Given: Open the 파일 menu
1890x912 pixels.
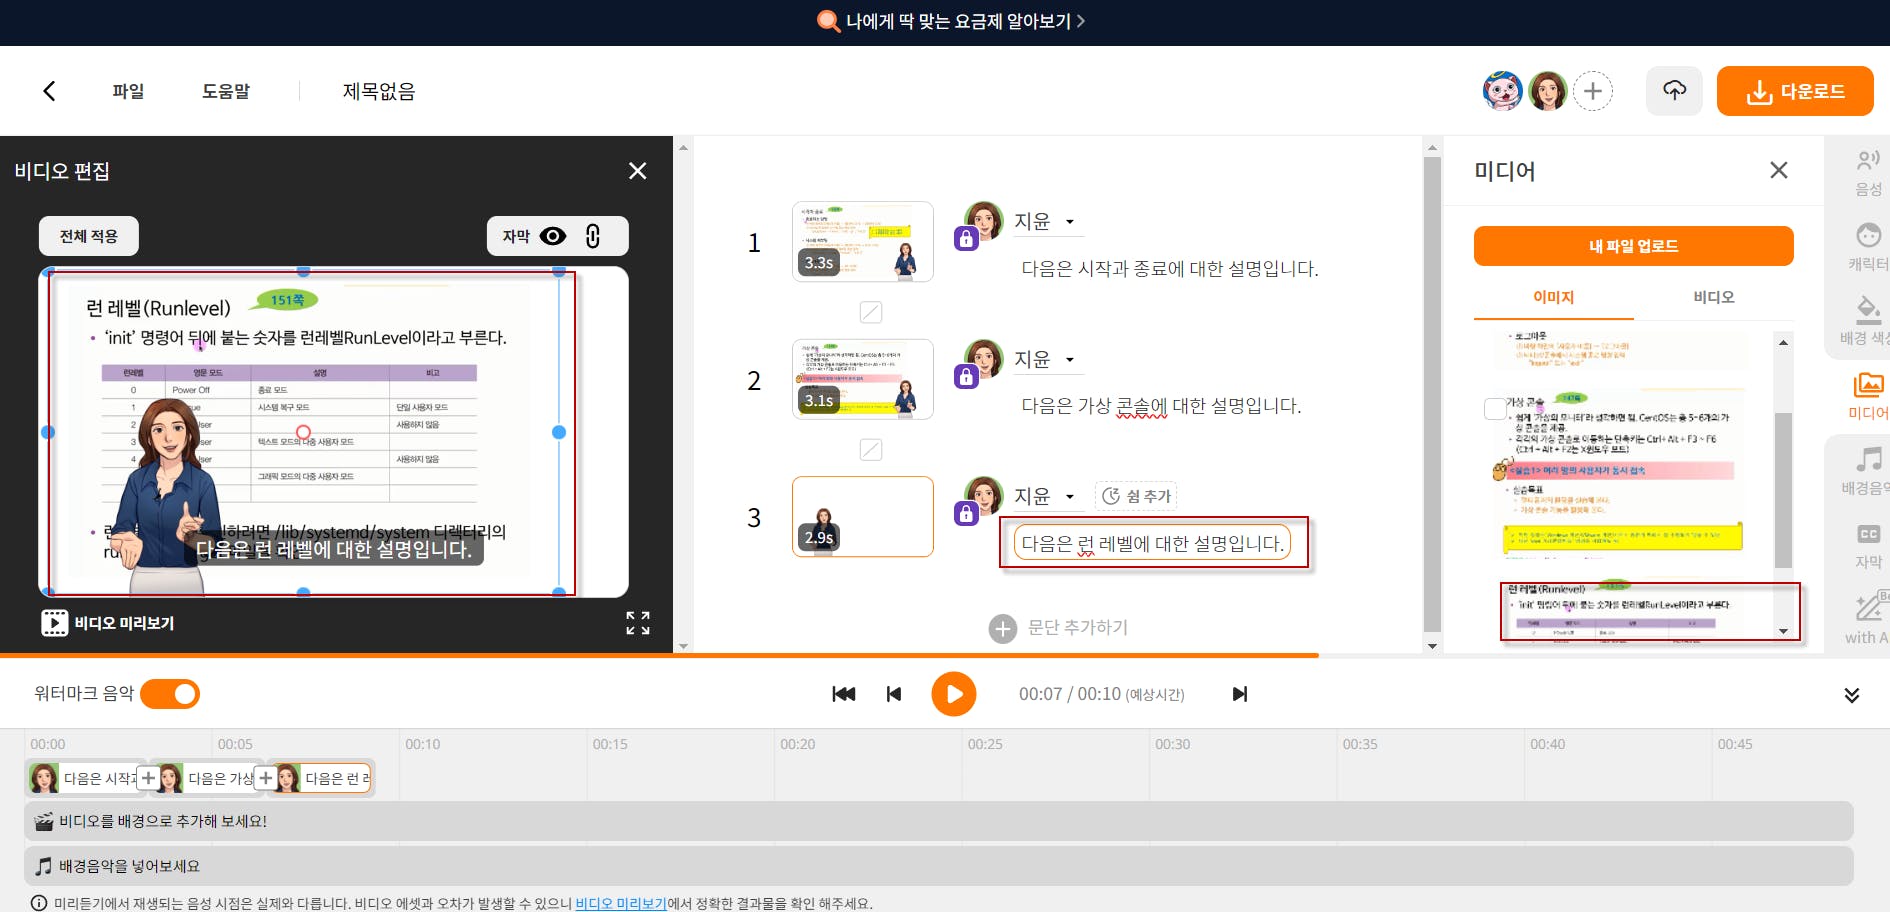Looking at the screenshot, I should coord(128,91).
